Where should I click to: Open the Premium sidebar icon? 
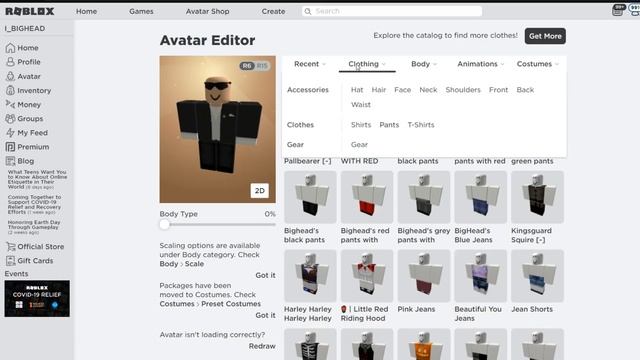click(x=10, y=147)
